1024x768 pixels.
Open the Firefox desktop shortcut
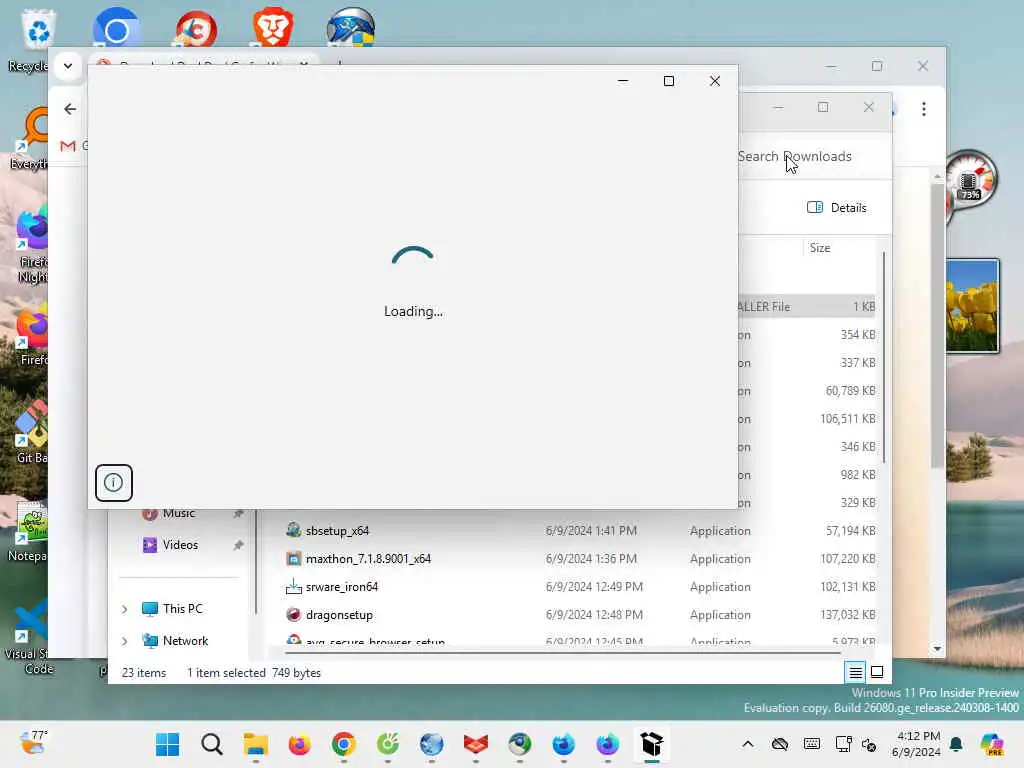point(33,333)
